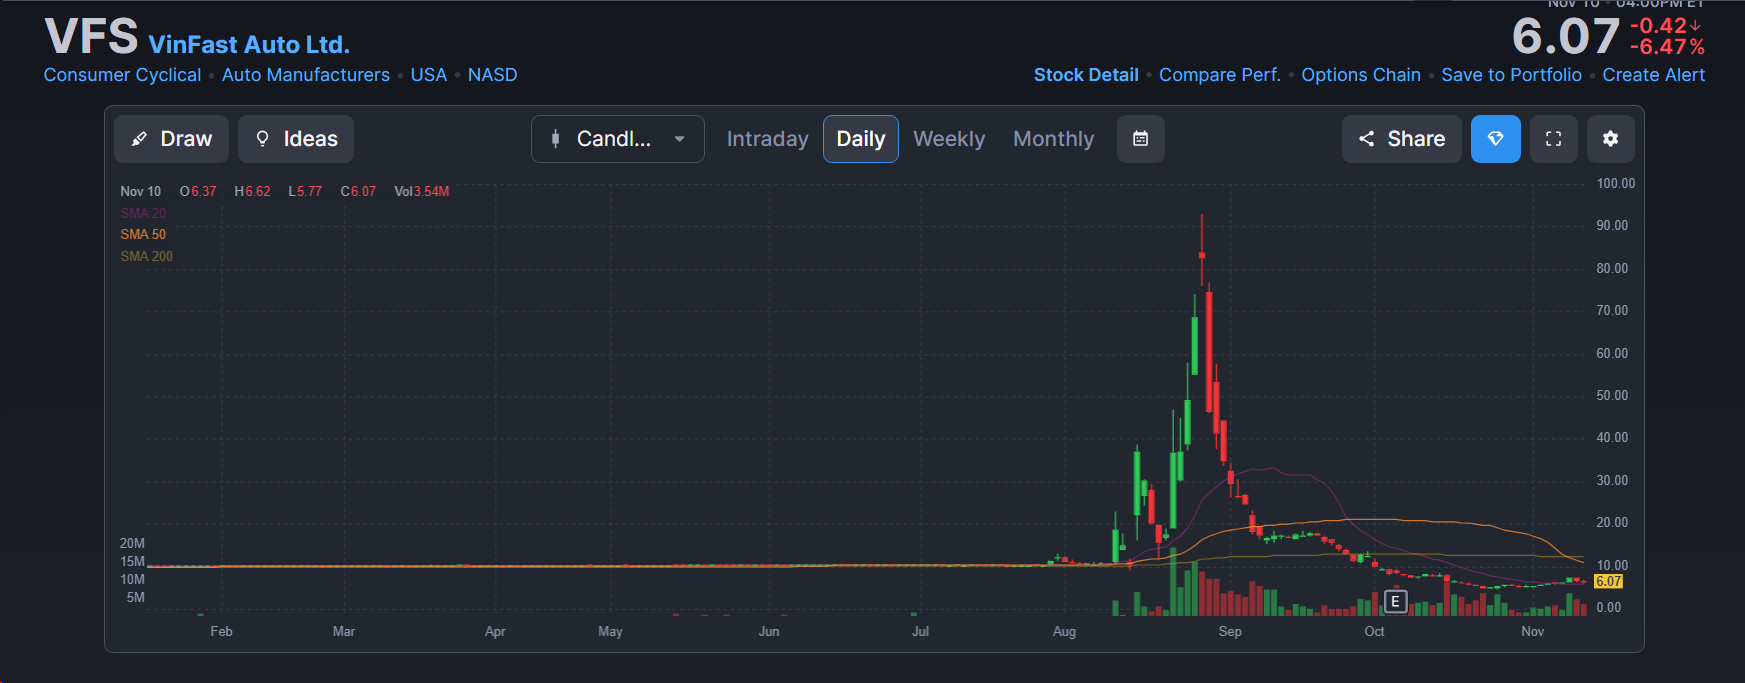1745x683 pixels.
Task: Open Compare Perf. link
Action: pyautogui.click(x=1220, y=75)
